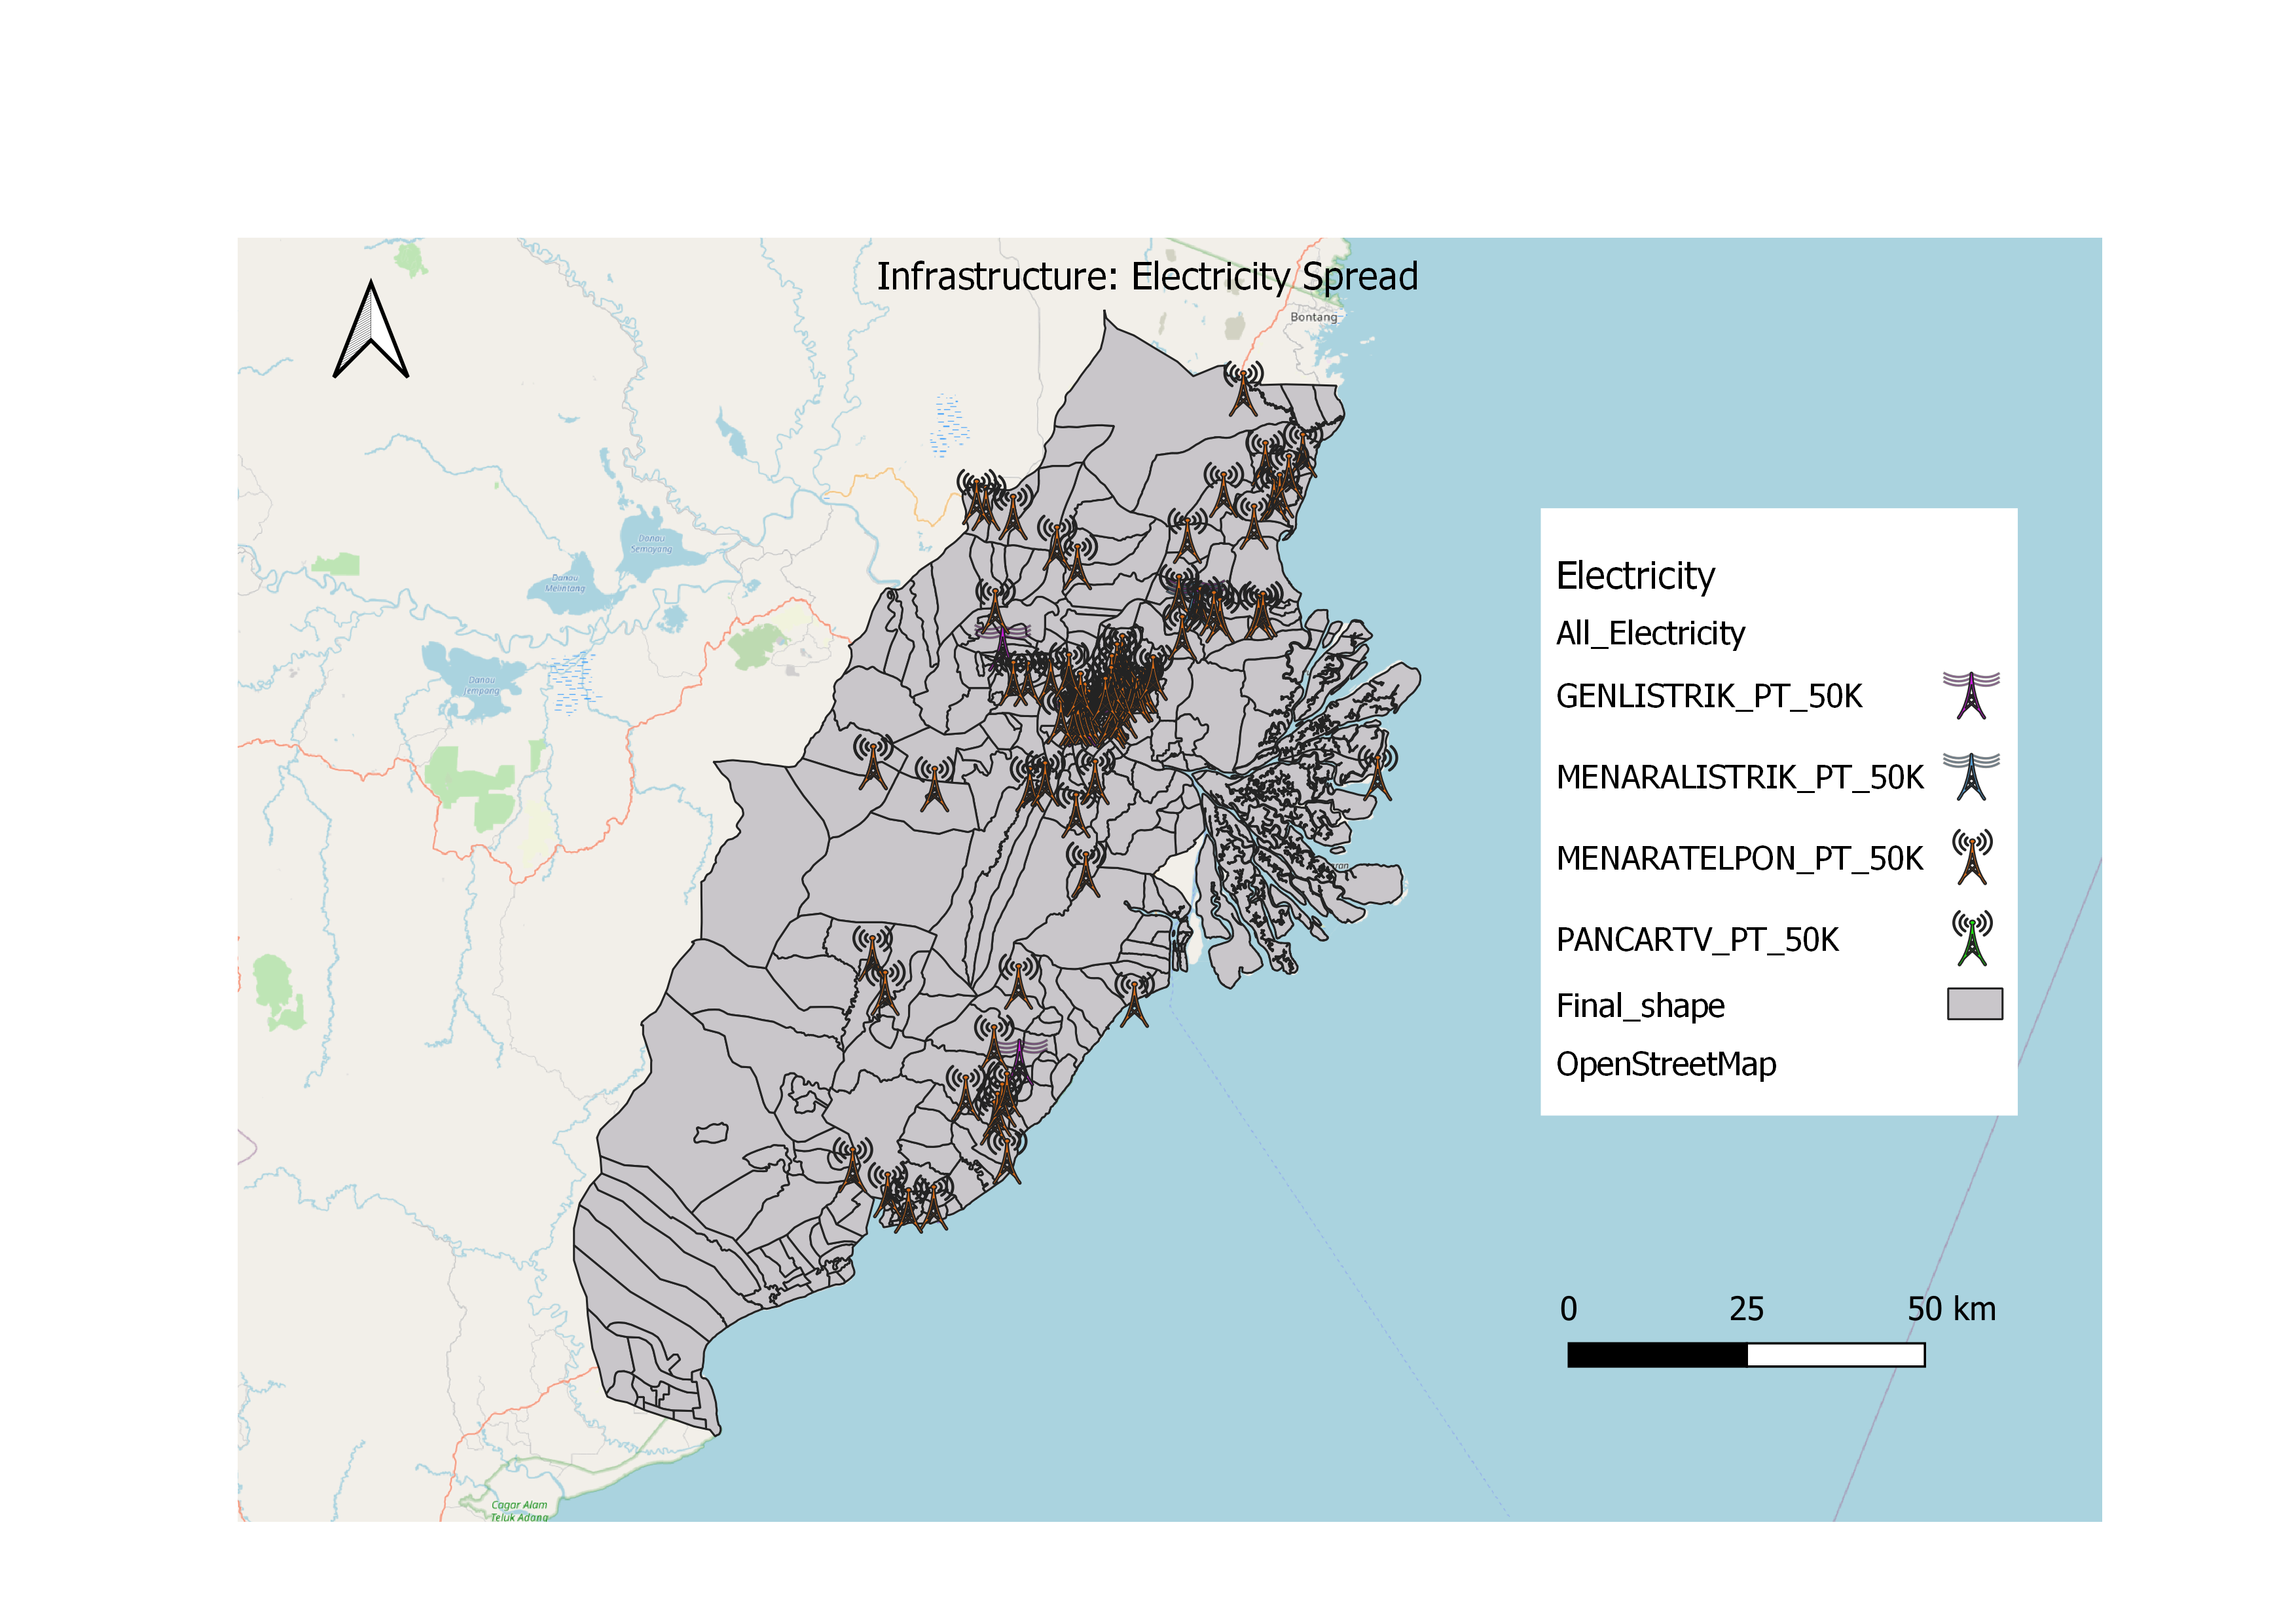Click the black segment of the scale bar
The width and height of the screenshot is (2296, 1624).
point(1657,1355)
